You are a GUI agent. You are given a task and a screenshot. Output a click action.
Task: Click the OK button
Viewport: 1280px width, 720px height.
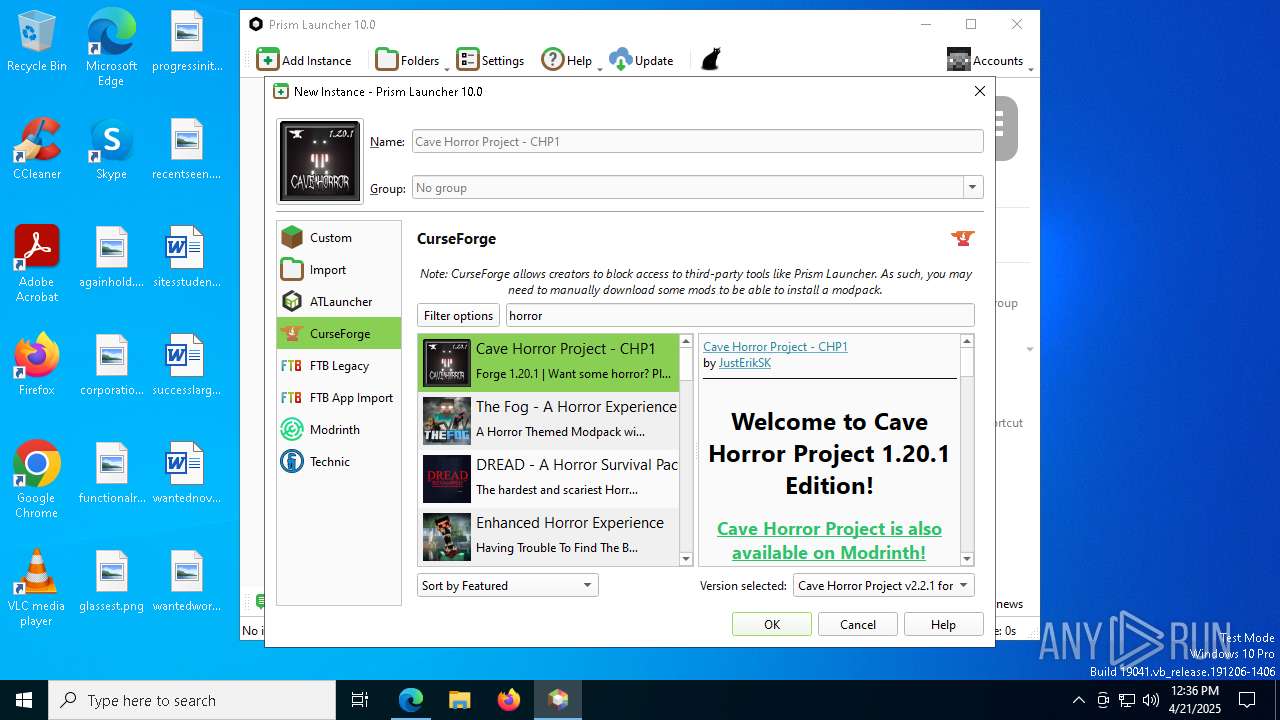(772, 624)
